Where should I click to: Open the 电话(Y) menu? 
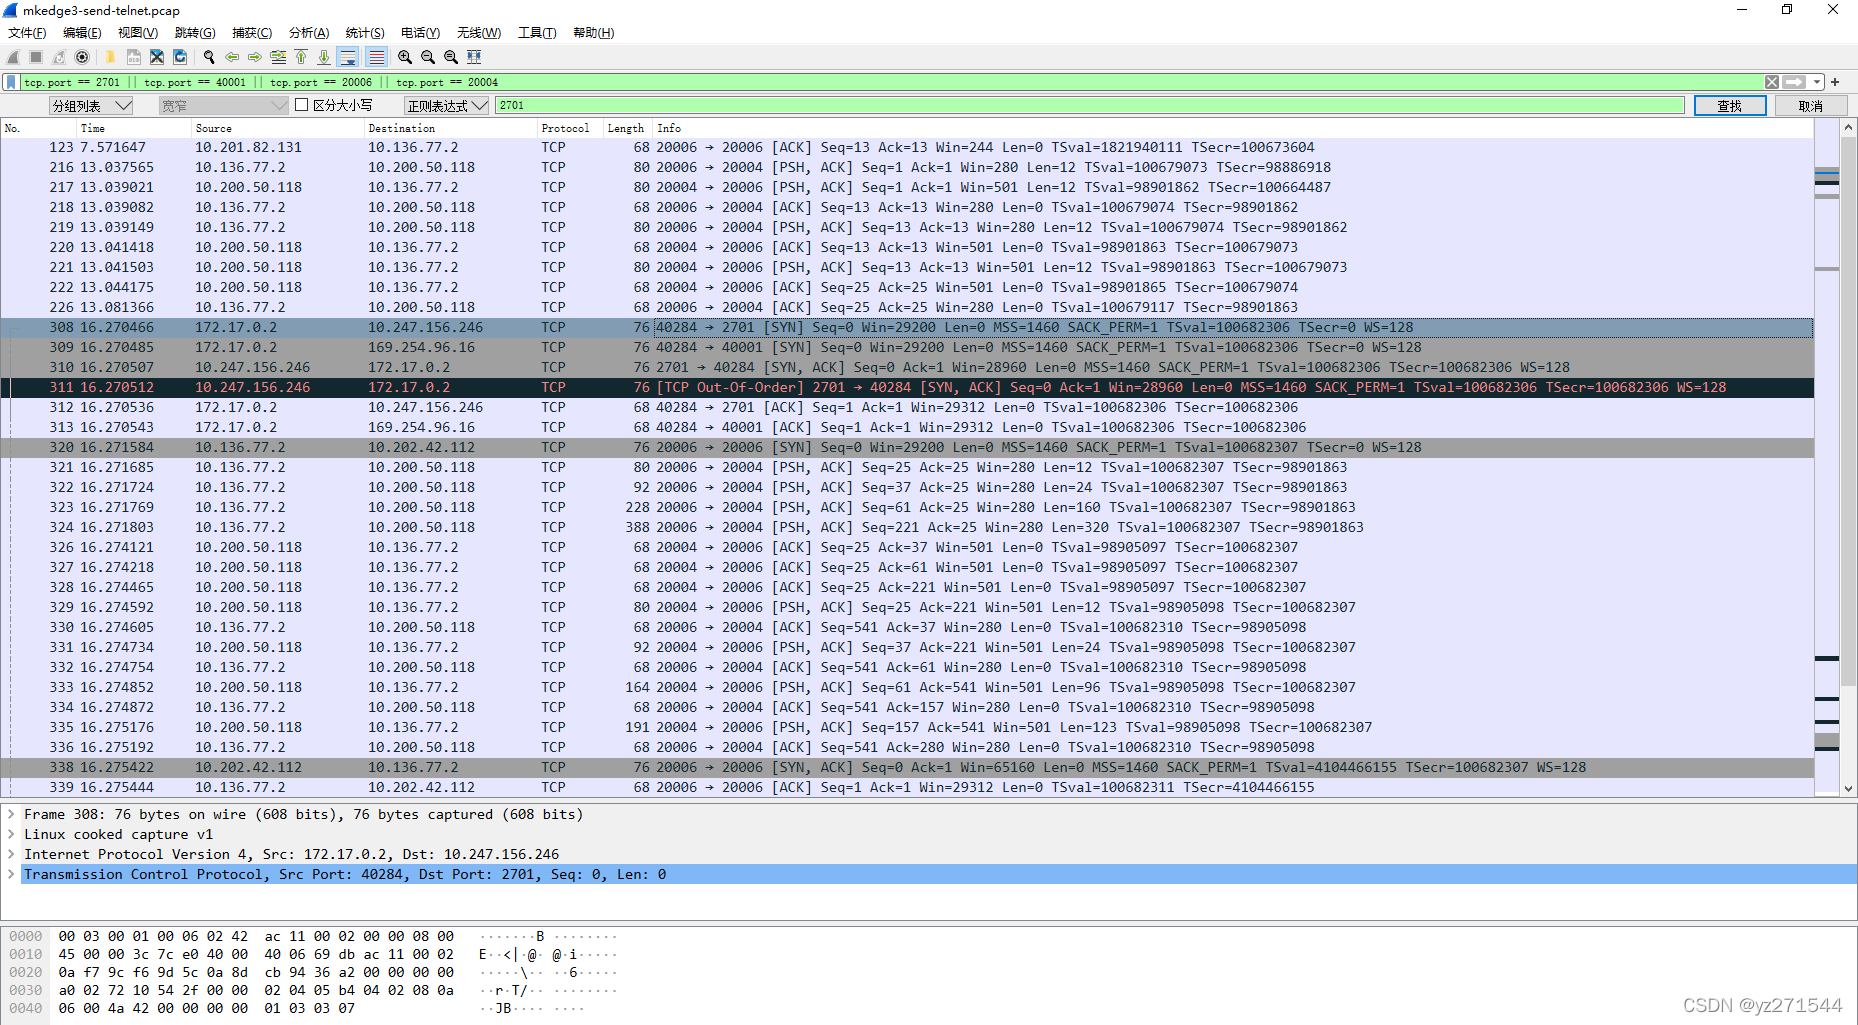click(x=421, y=33)
